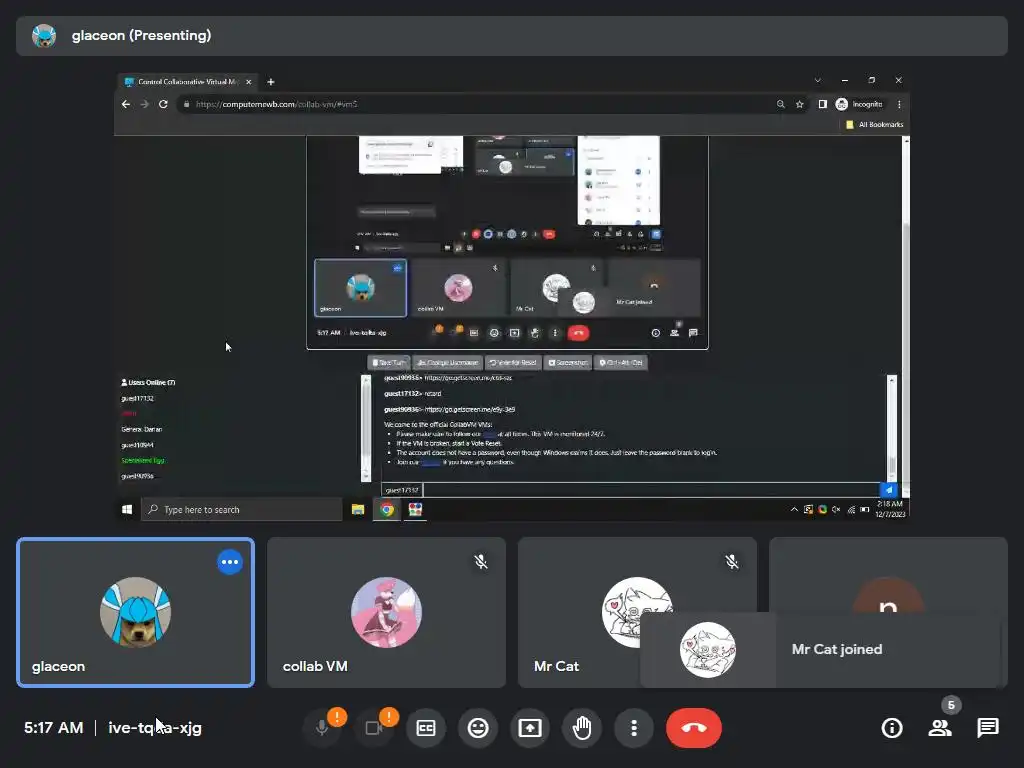This screenshot has height=768, width=1024.
Task: Click the Take Turn button
Action: click(x=389, y=362)
